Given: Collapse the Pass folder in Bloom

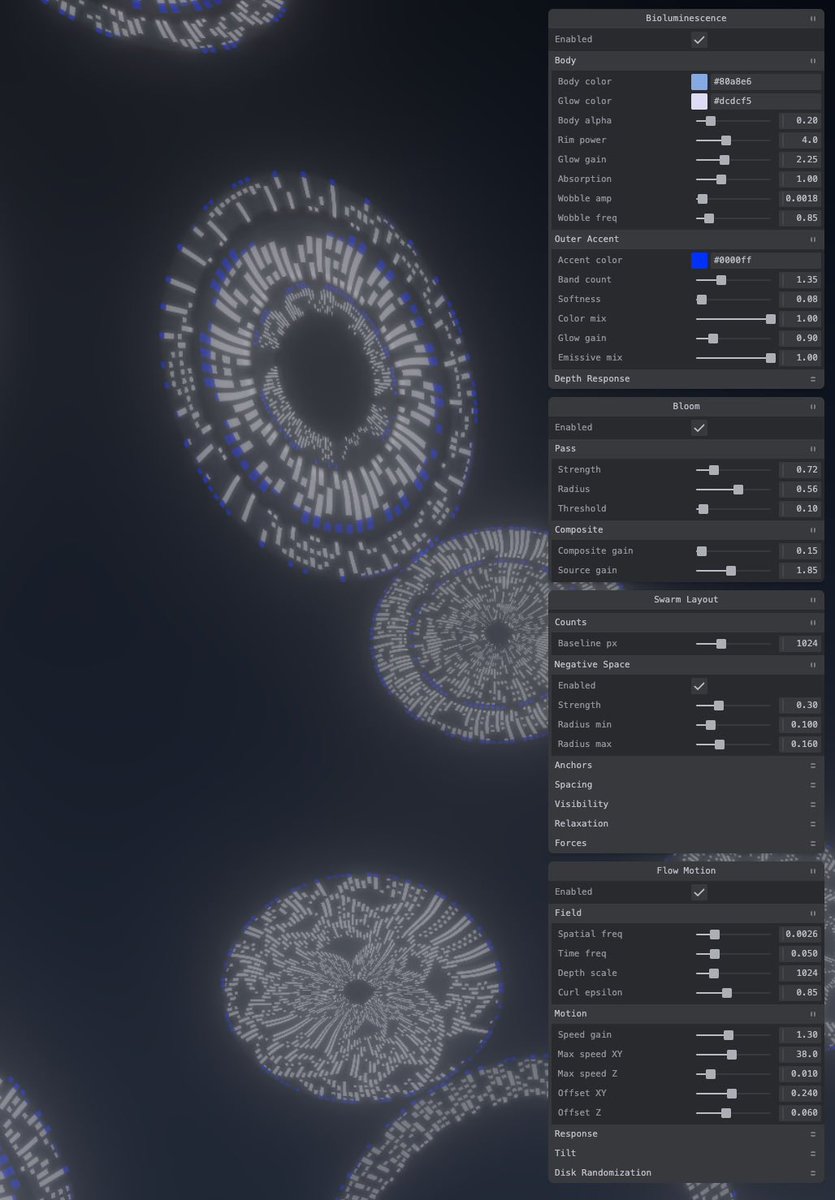Looking at the screenshot, I should [686, 449].
